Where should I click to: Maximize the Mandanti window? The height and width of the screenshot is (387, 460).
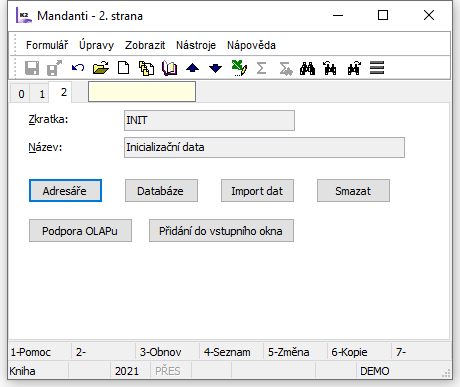[x=383, y=15]
